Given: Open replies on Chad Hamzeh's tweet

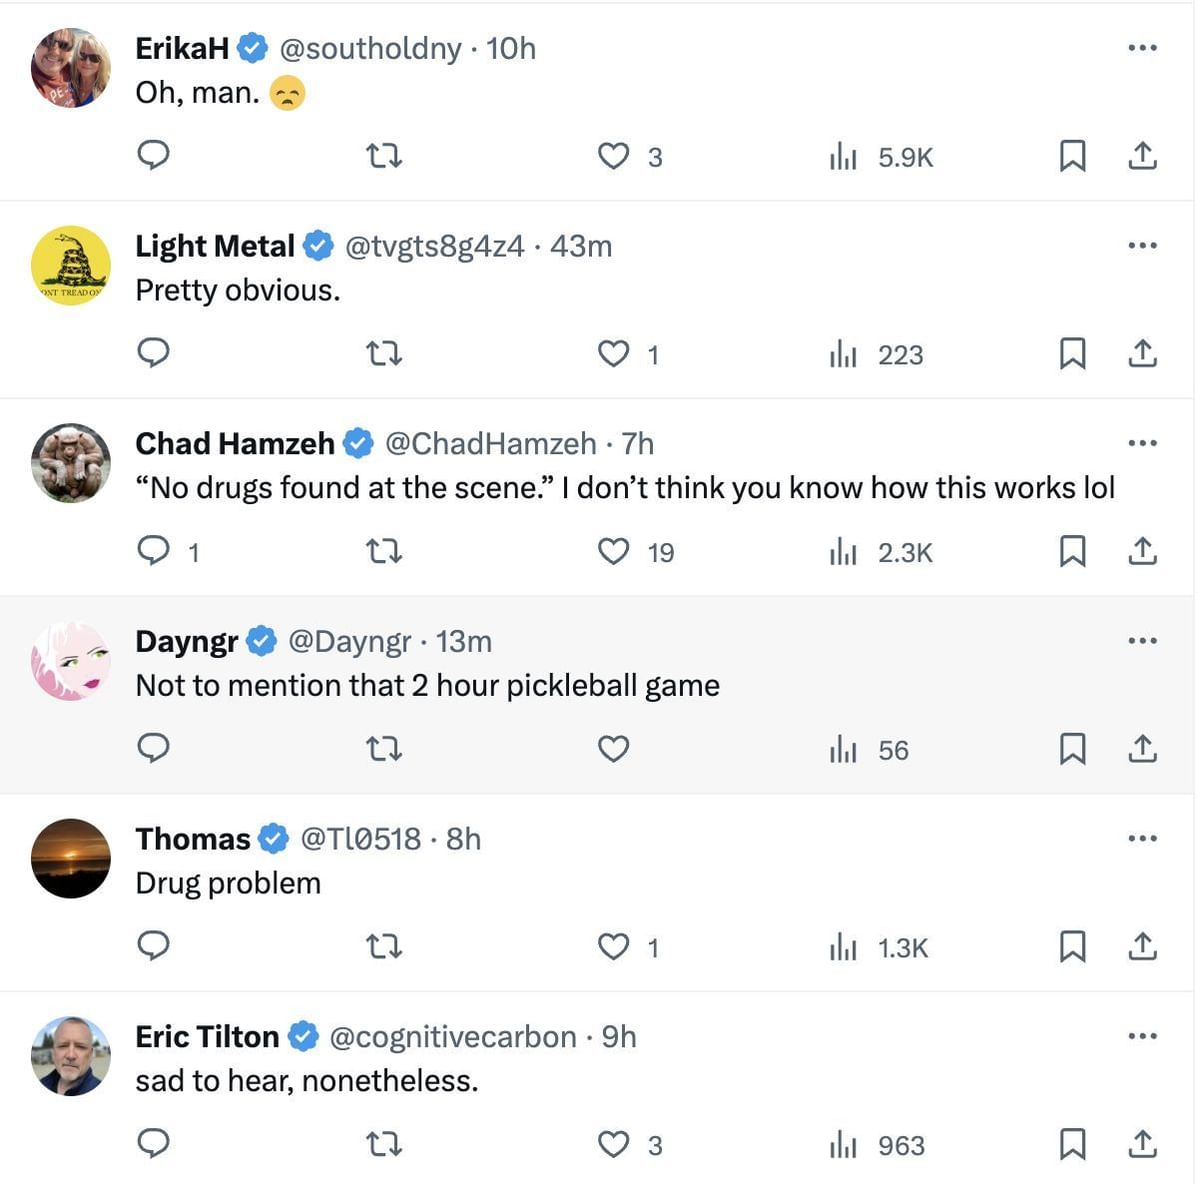Looking at the screenshot, I should tap(153, 551).
